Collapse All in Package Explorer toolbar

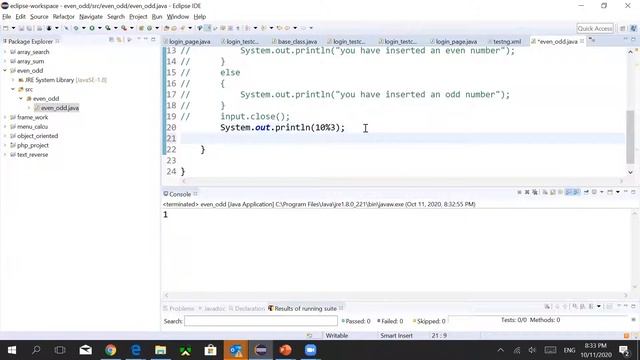[111, 40]
